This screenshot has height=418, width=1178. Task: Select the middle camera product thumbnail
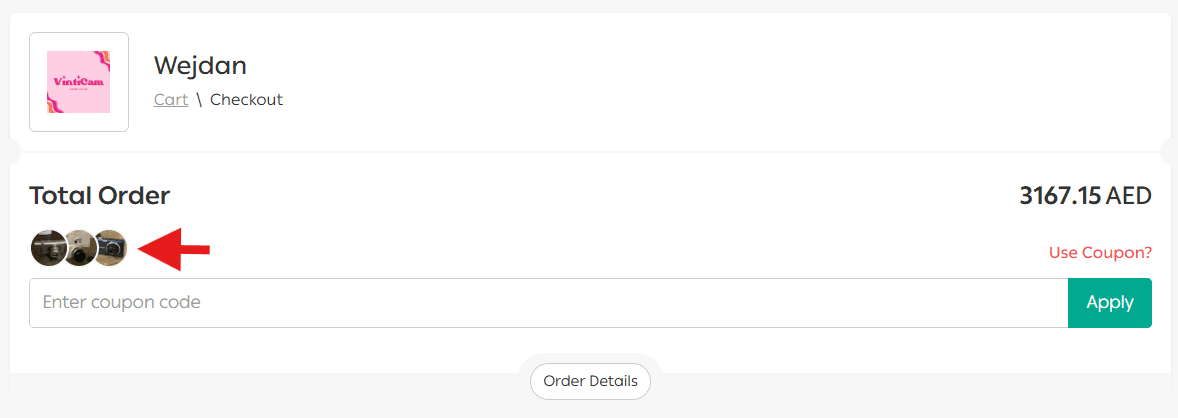(80, 248)
